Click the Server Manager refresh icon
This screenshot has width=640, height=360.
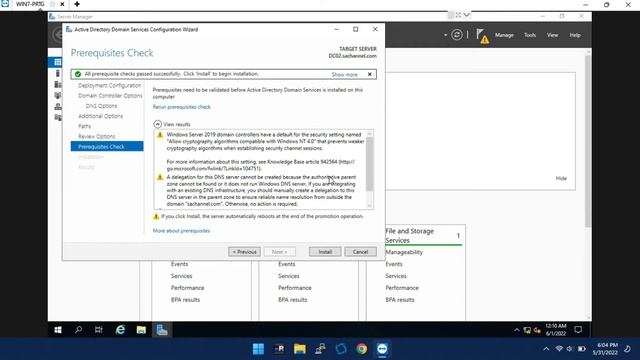[x=457, y=35]
